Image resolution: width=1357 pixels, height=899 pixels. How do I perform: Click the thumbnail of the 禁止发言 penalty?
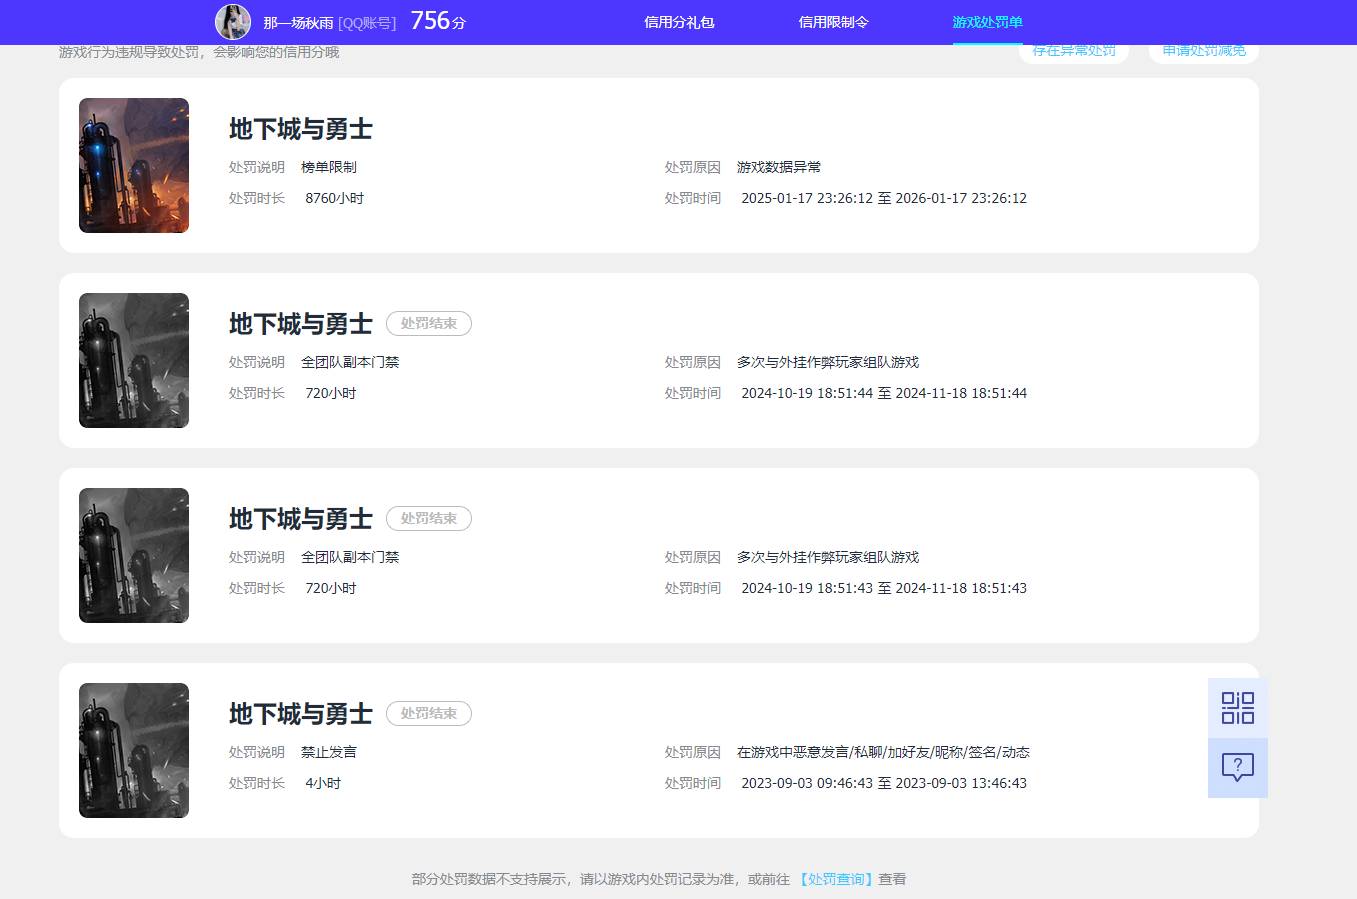(134, 750)
